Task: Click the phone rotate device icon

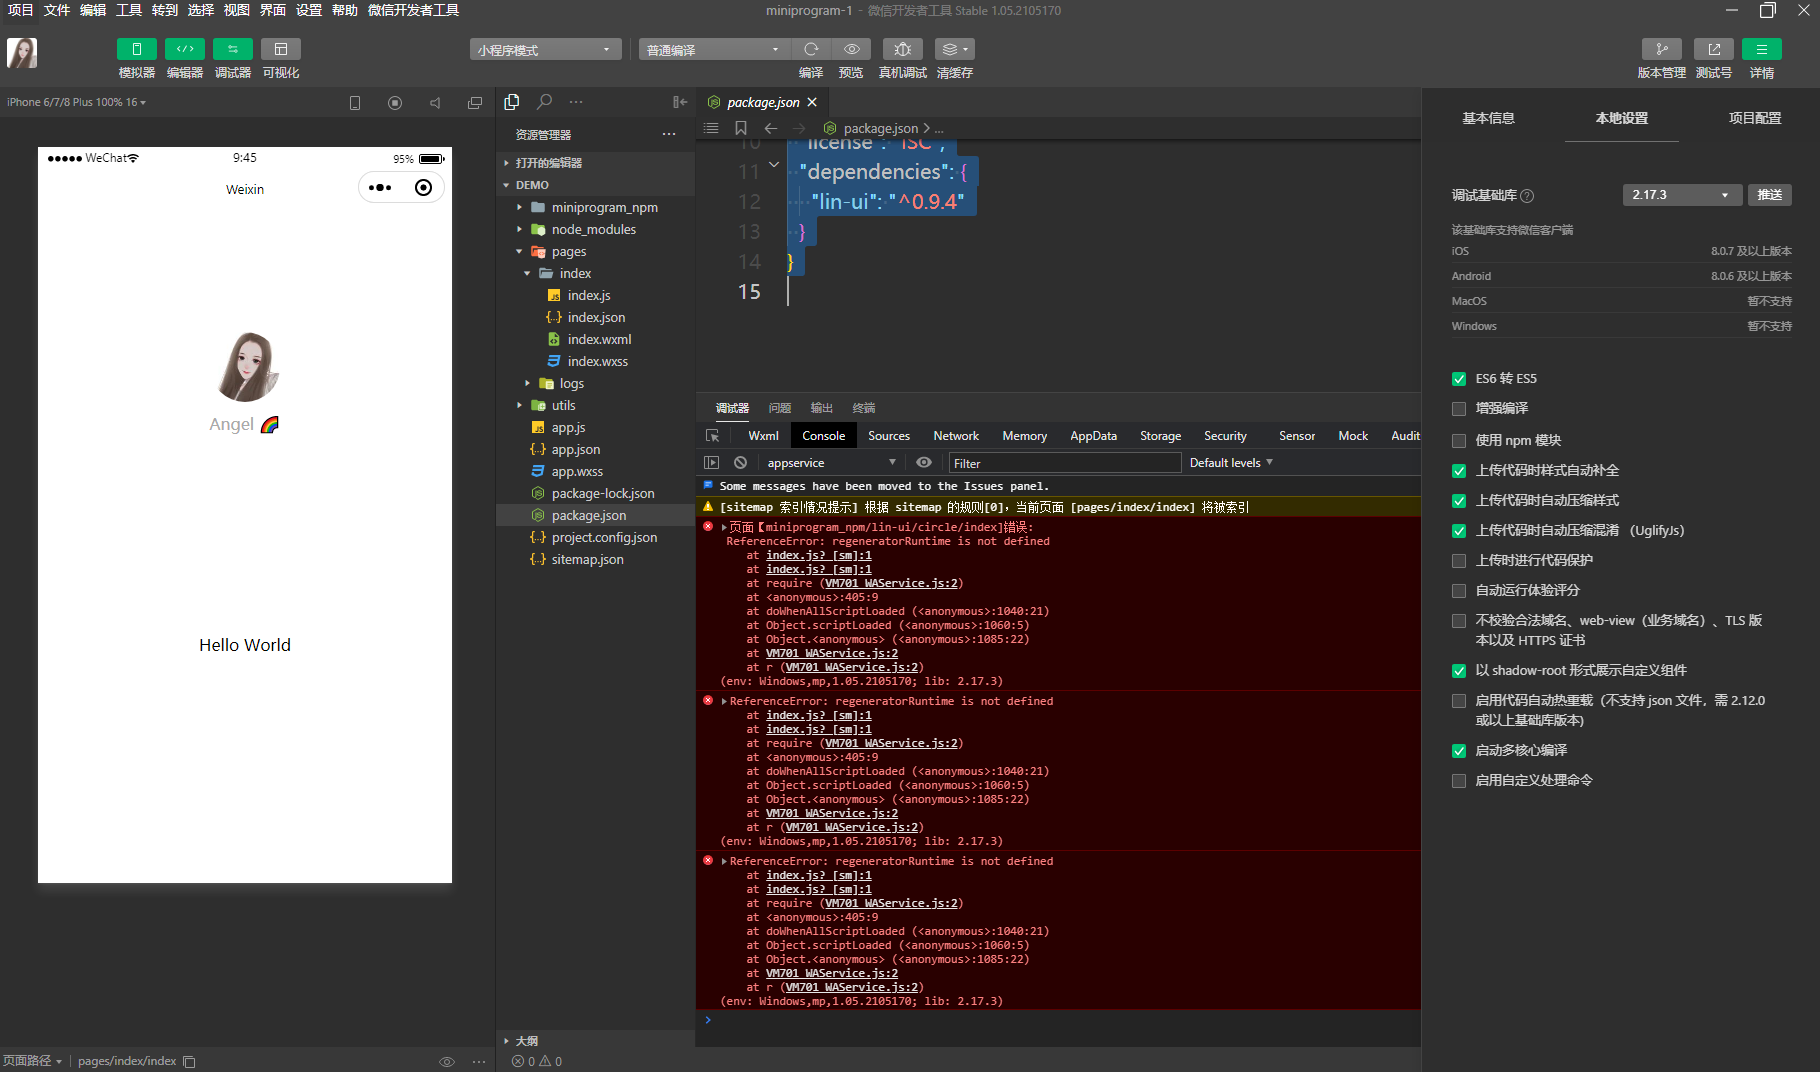Action: click(355, 103)
